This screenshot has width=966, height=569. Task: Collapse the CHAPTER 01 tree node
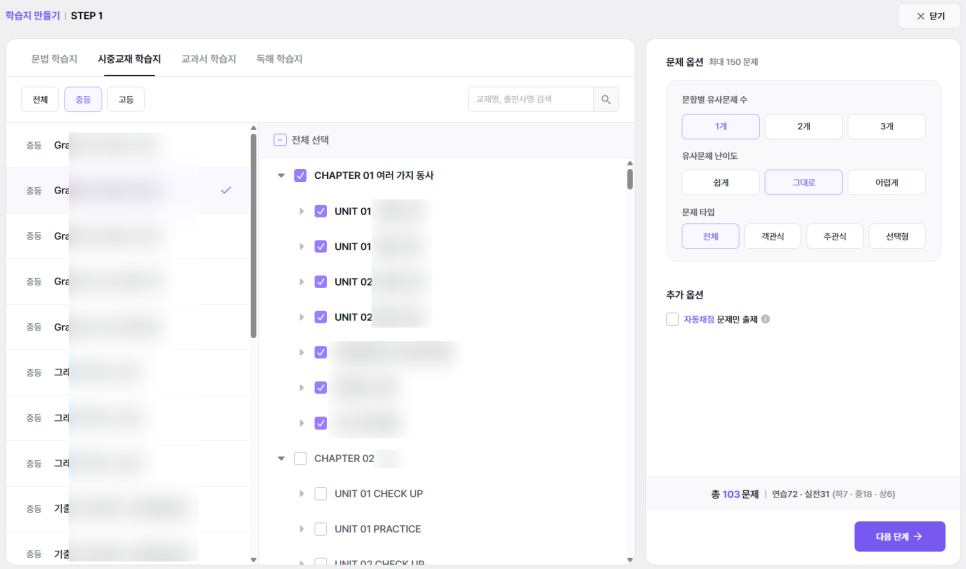281,176
